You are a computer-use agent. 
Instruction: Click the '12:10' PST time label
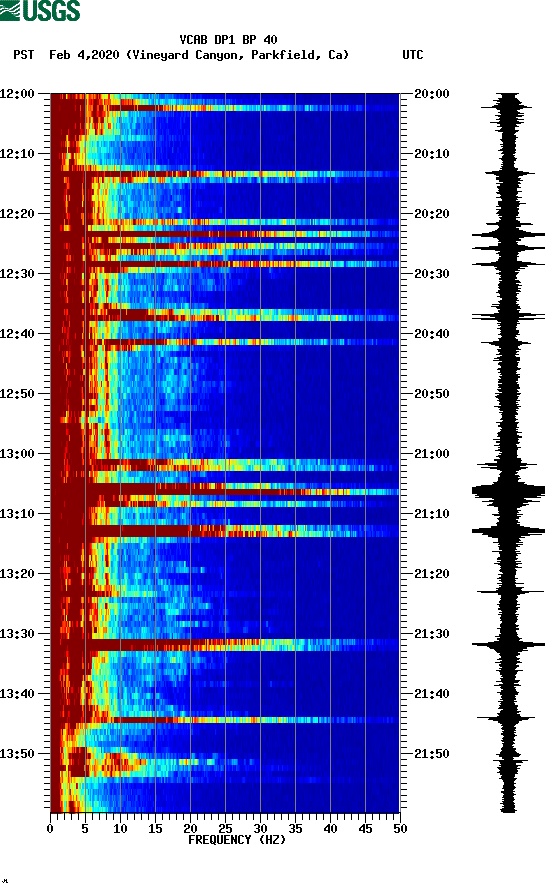pyautogui.click(x=18, y=154)
